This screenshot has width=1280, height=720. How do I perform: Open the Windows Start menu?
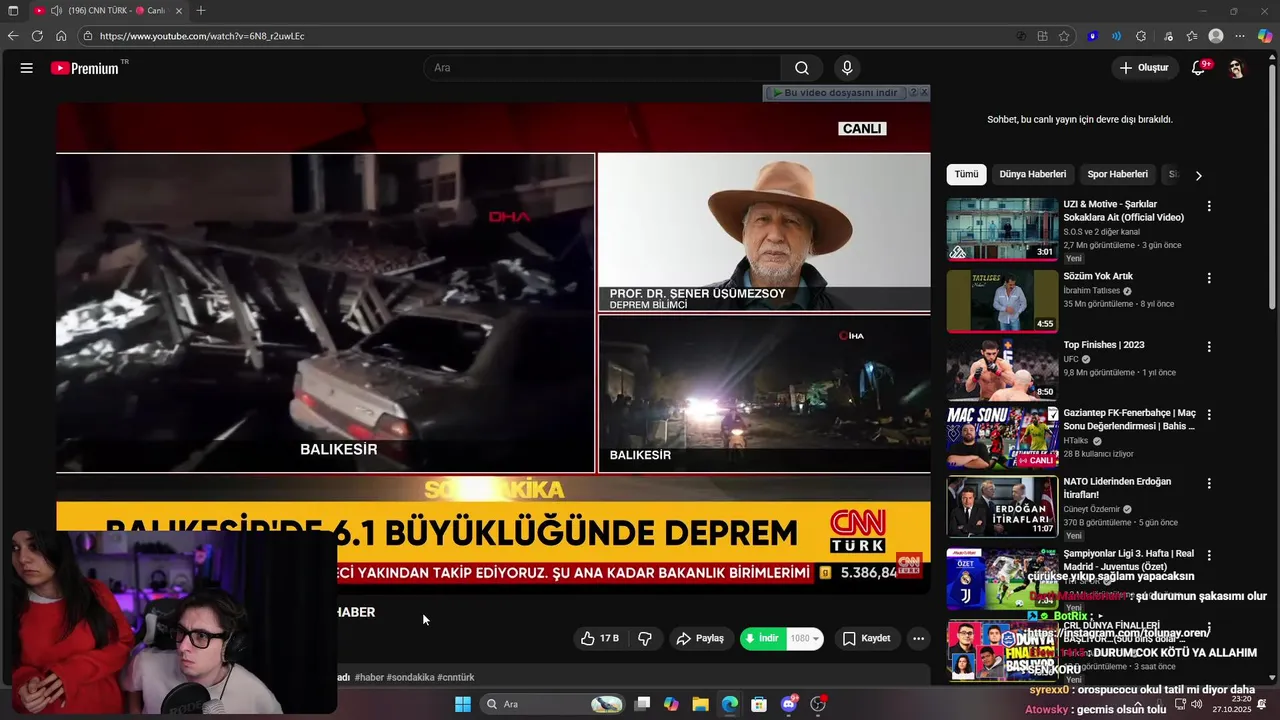[463, 704]
